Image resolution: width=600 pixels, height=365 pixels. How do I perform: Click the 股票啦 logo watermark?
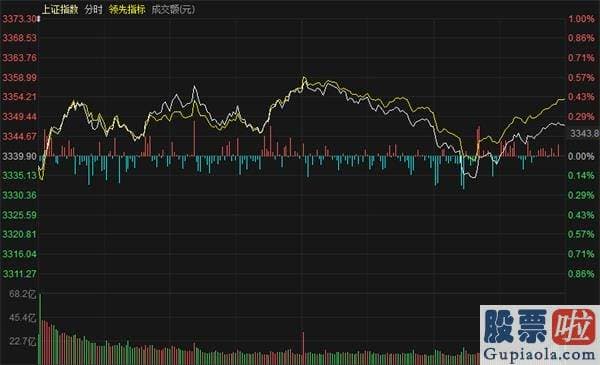click(540, 327)
